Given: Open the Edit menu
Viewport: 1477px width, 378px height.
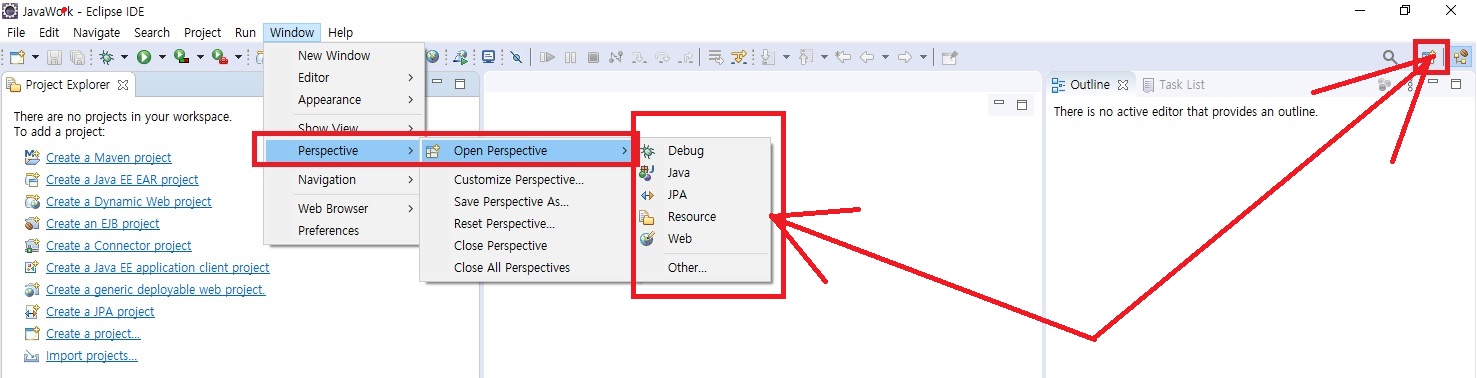Looking at the screenshot, I should (49, 32).
